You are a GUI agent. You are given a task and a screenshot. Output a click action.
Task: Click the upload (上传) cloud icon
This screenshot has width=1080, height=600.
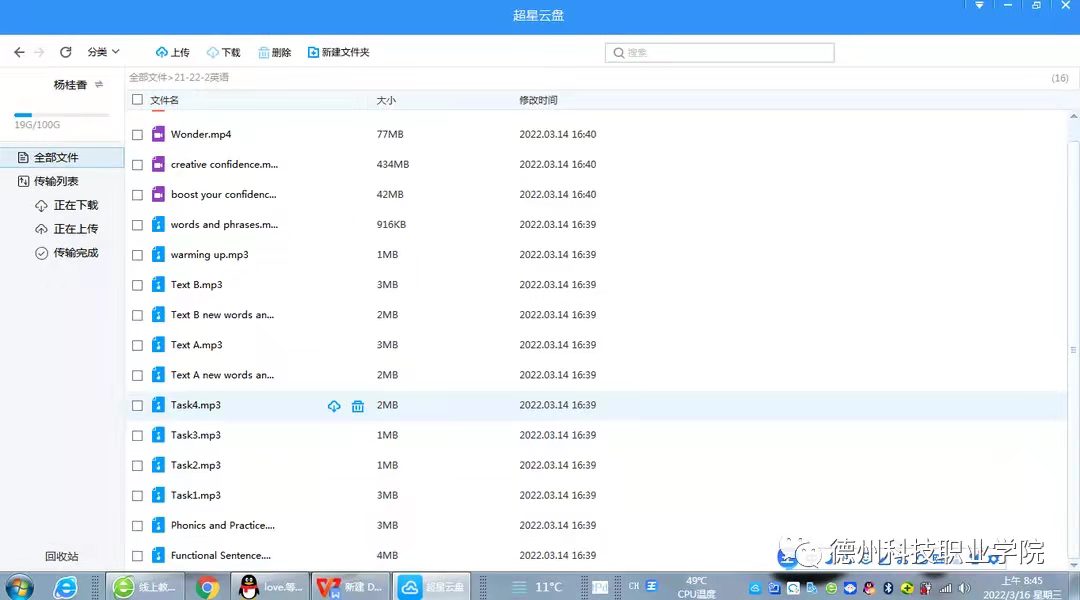162,52
